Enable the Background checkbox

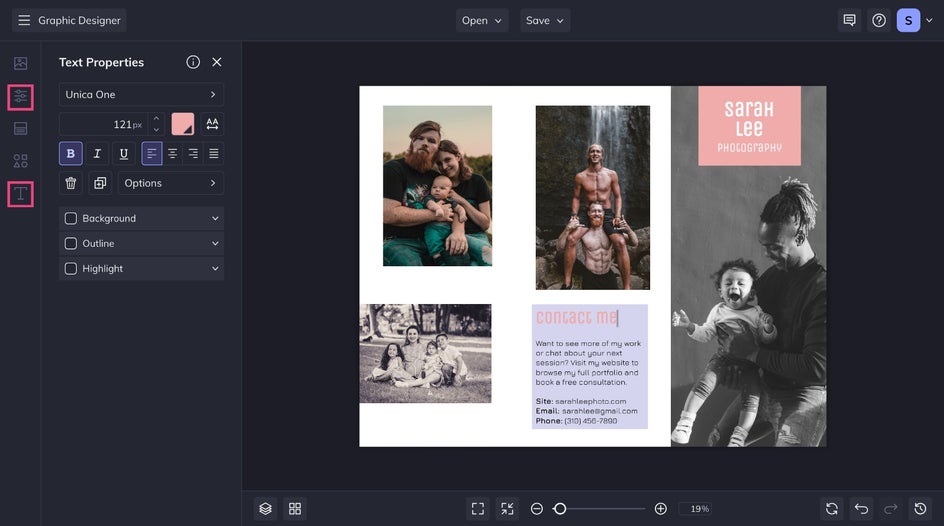70,218
